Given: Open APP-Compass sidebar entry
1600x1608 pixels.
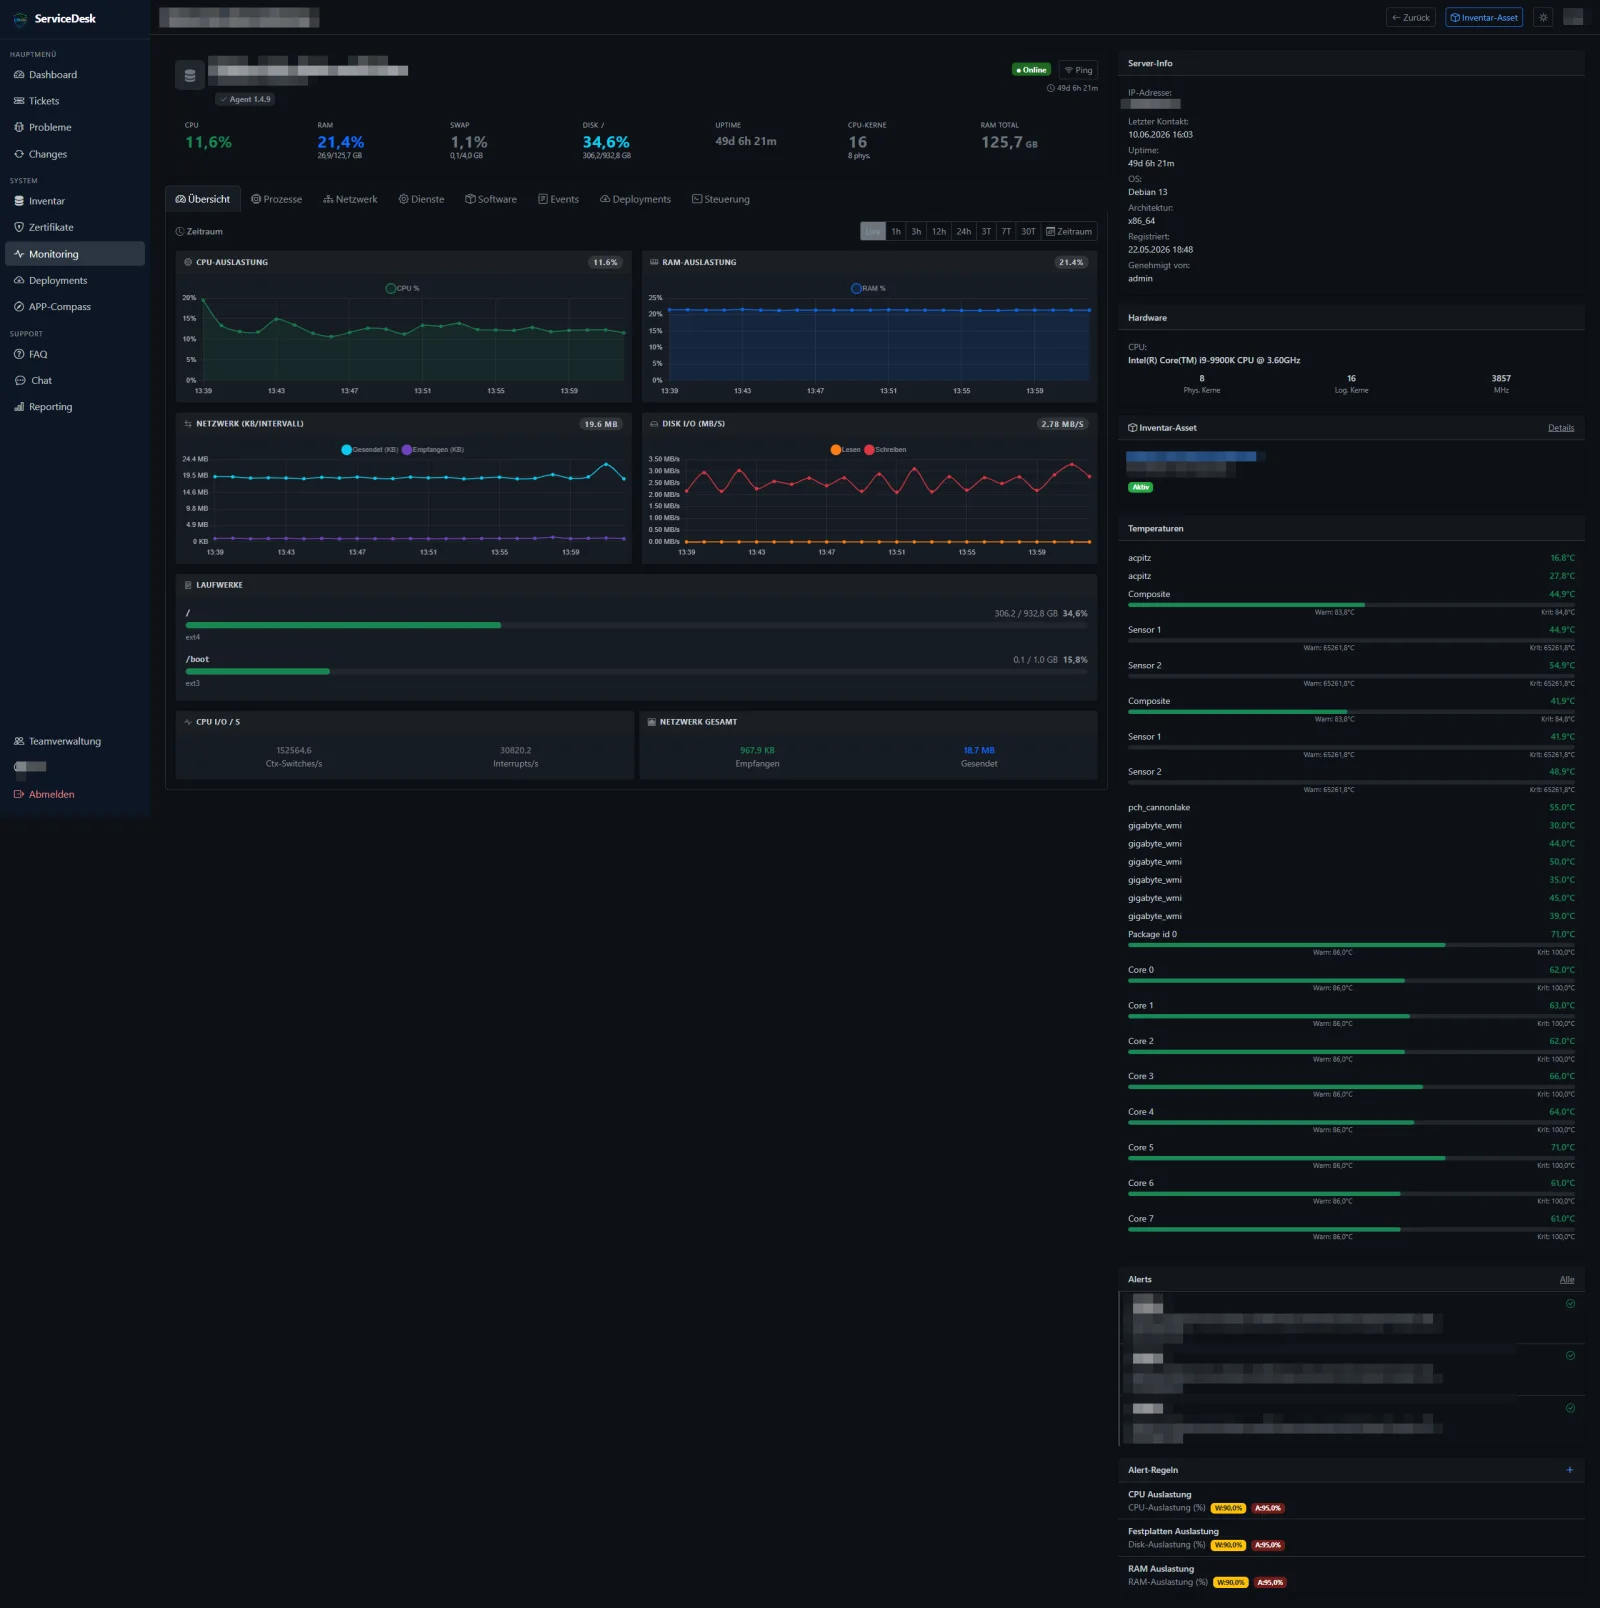Looking at the screenshot, I should (x=75, y=307).
